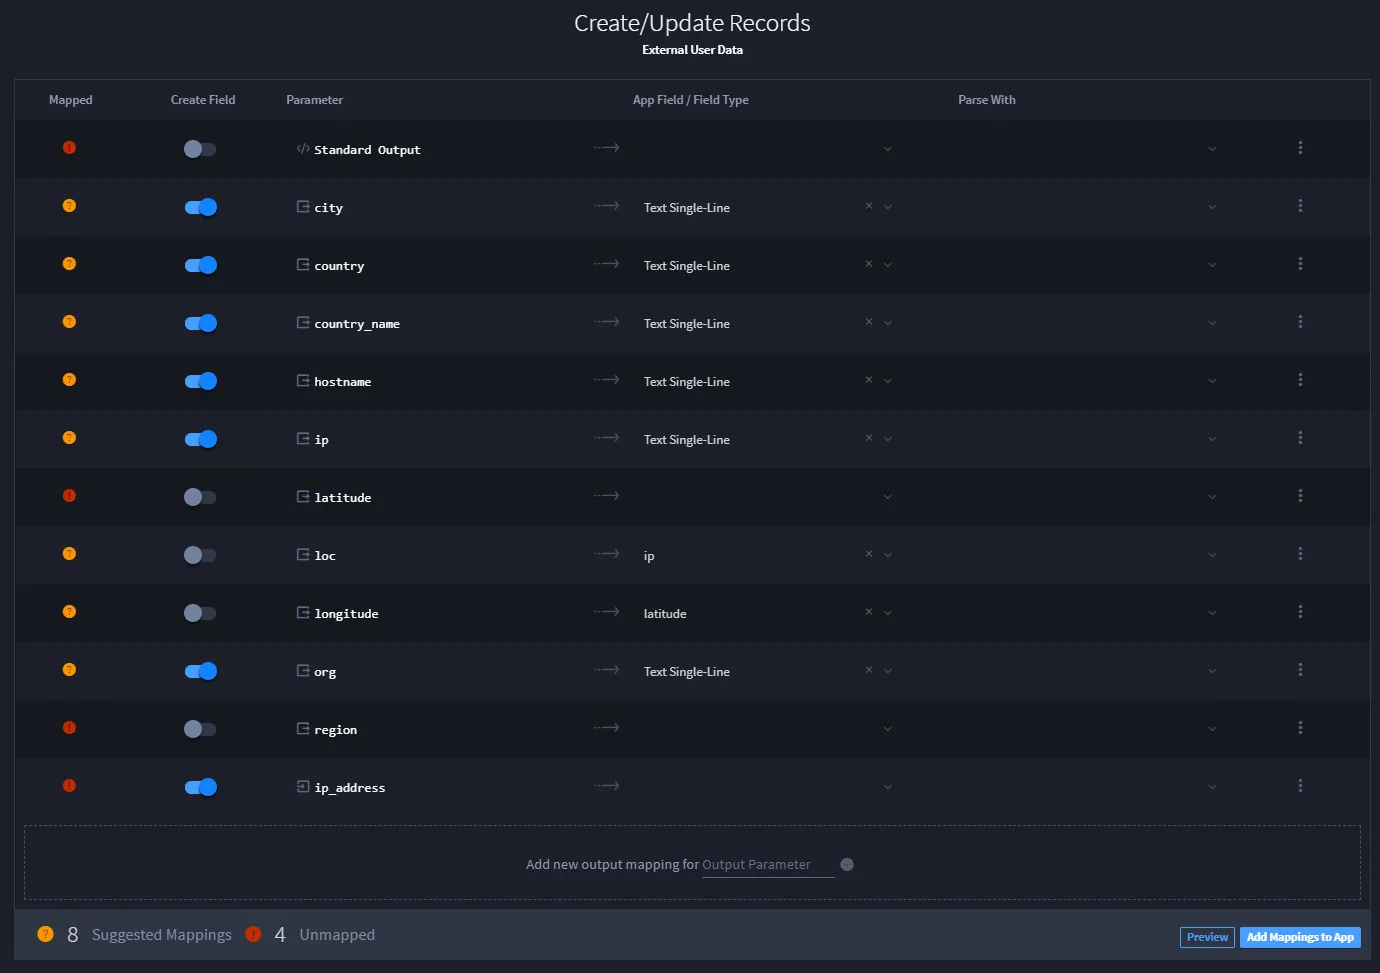This screenshot has width=1380, height=973.
Task: Disable Create Field toggle for country
Action: (200, 265)
